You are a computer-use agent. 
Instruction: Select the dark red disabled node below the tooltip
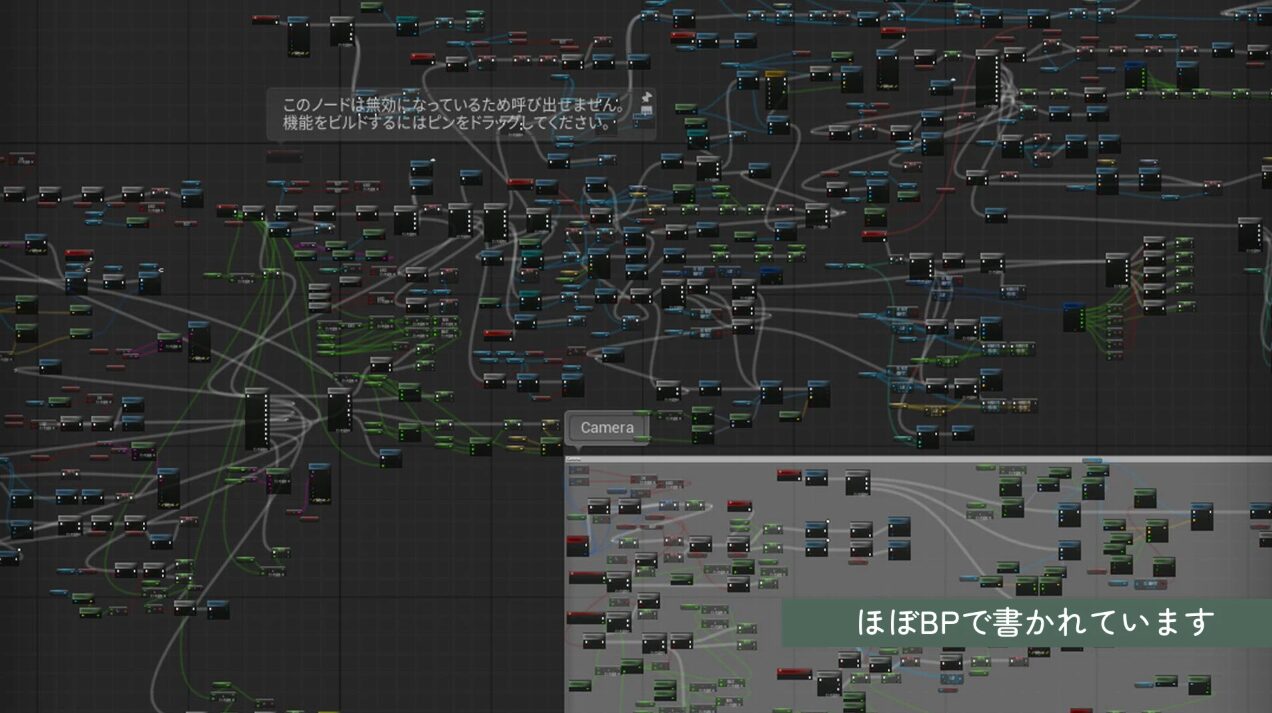(x=283, y=156)
